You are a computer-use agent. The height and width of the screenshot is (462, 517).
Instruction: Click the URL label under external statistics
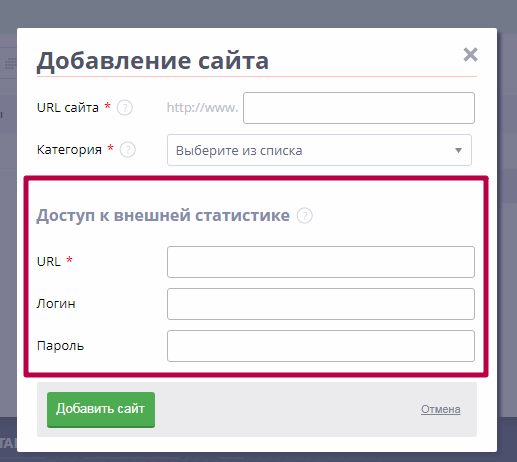49,262
